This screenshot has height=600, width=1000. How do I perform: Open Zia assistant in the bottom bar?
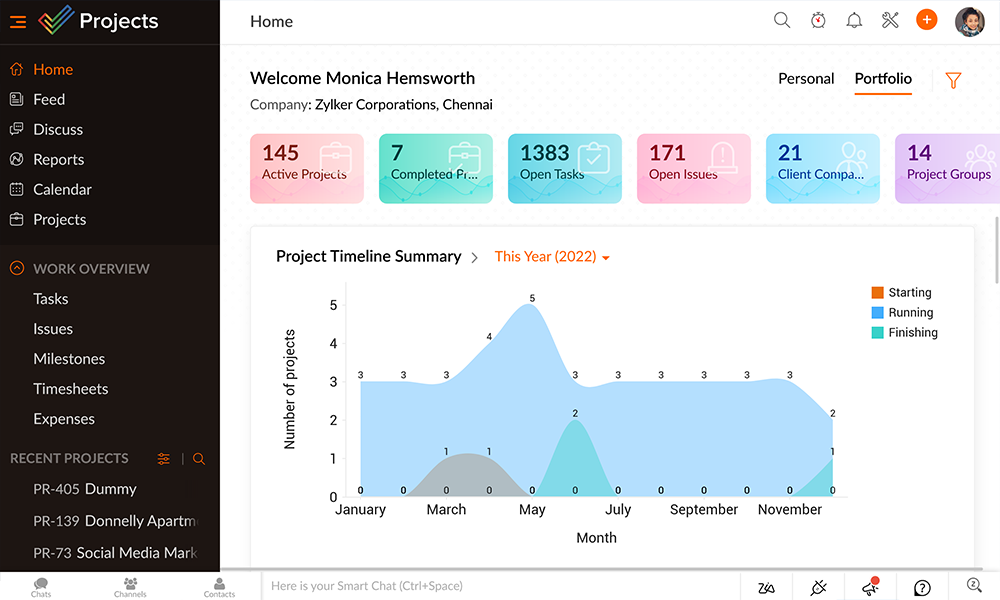[x=766, y=588]
